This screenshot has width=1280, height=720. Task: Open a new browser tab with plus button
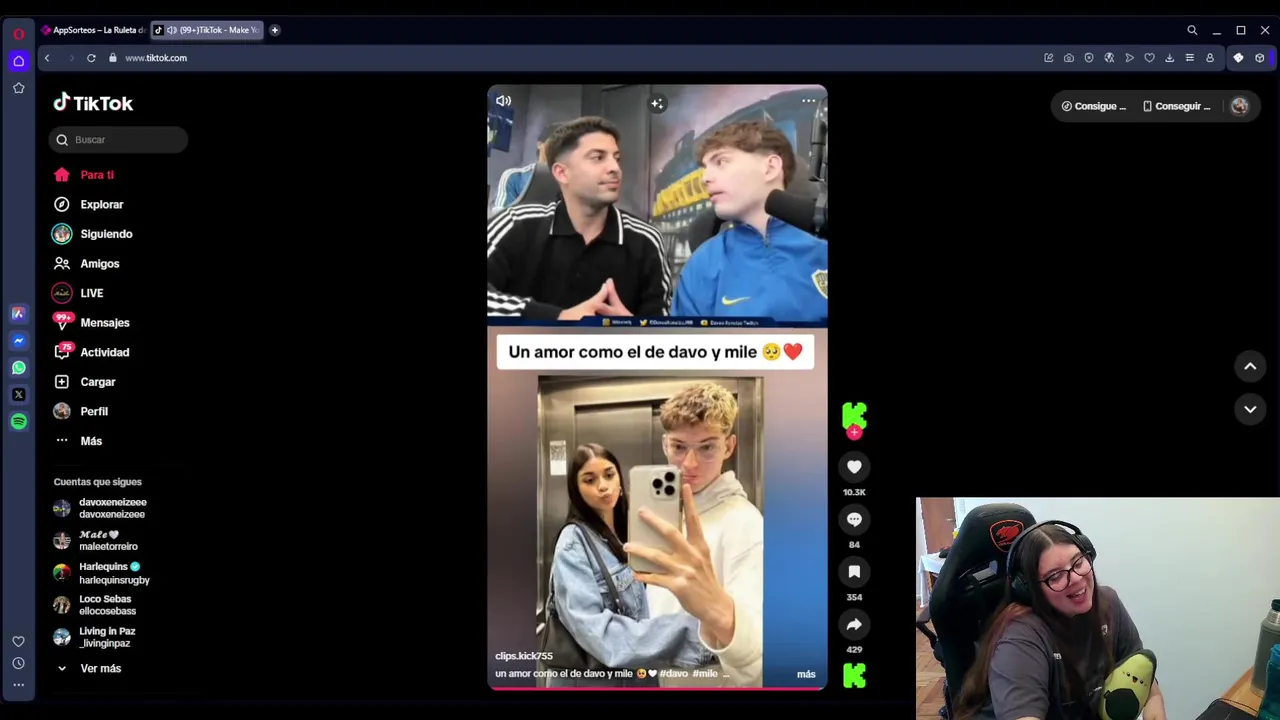click(274, 30)
